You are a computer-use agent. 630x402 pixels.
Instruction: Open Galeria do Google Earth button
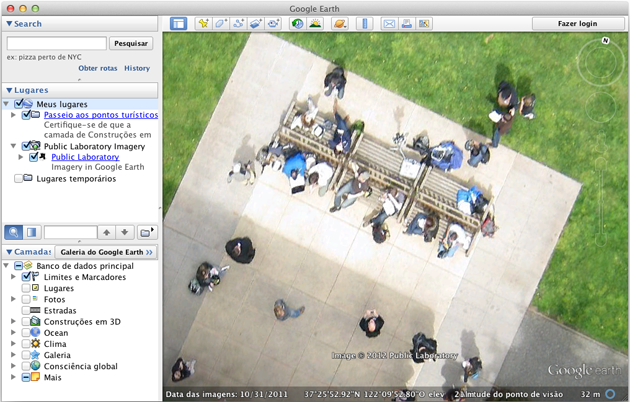[106, 252]
